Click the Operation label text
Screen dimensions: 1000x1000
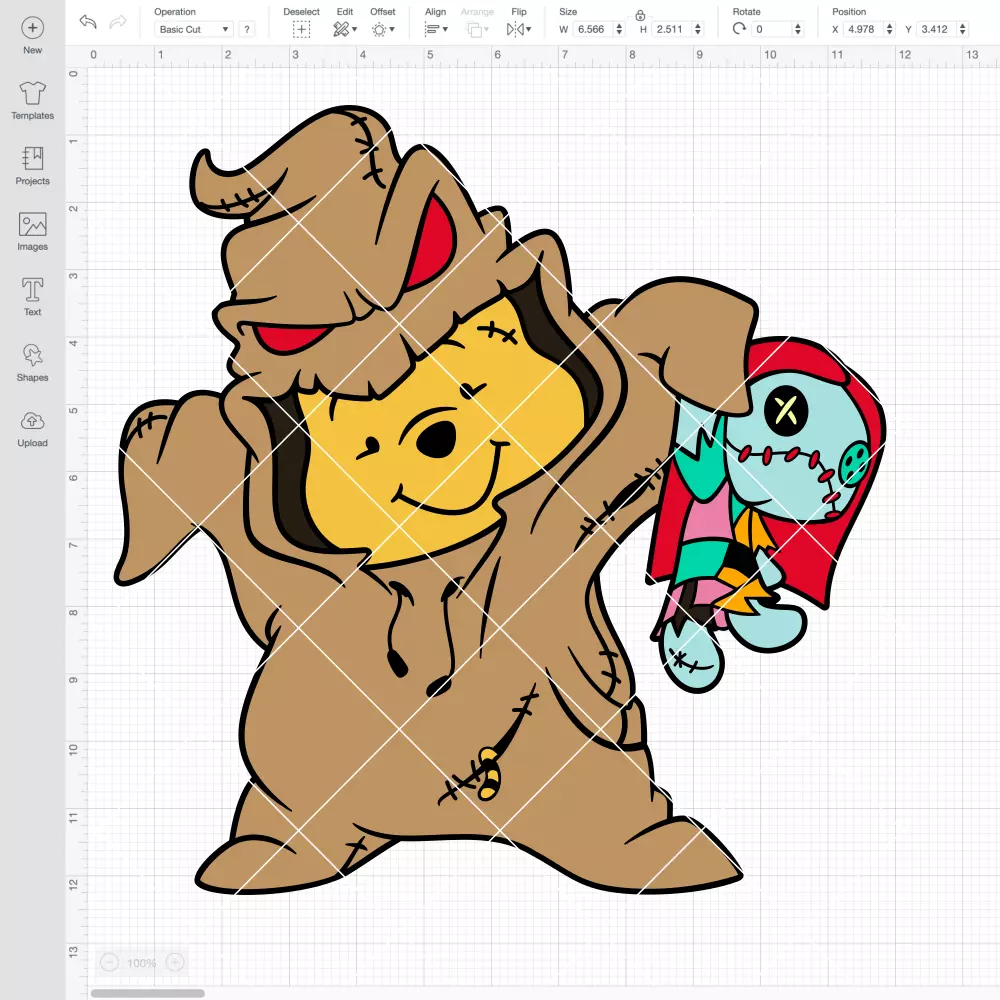pyautogui.click(x=175, y=11)
